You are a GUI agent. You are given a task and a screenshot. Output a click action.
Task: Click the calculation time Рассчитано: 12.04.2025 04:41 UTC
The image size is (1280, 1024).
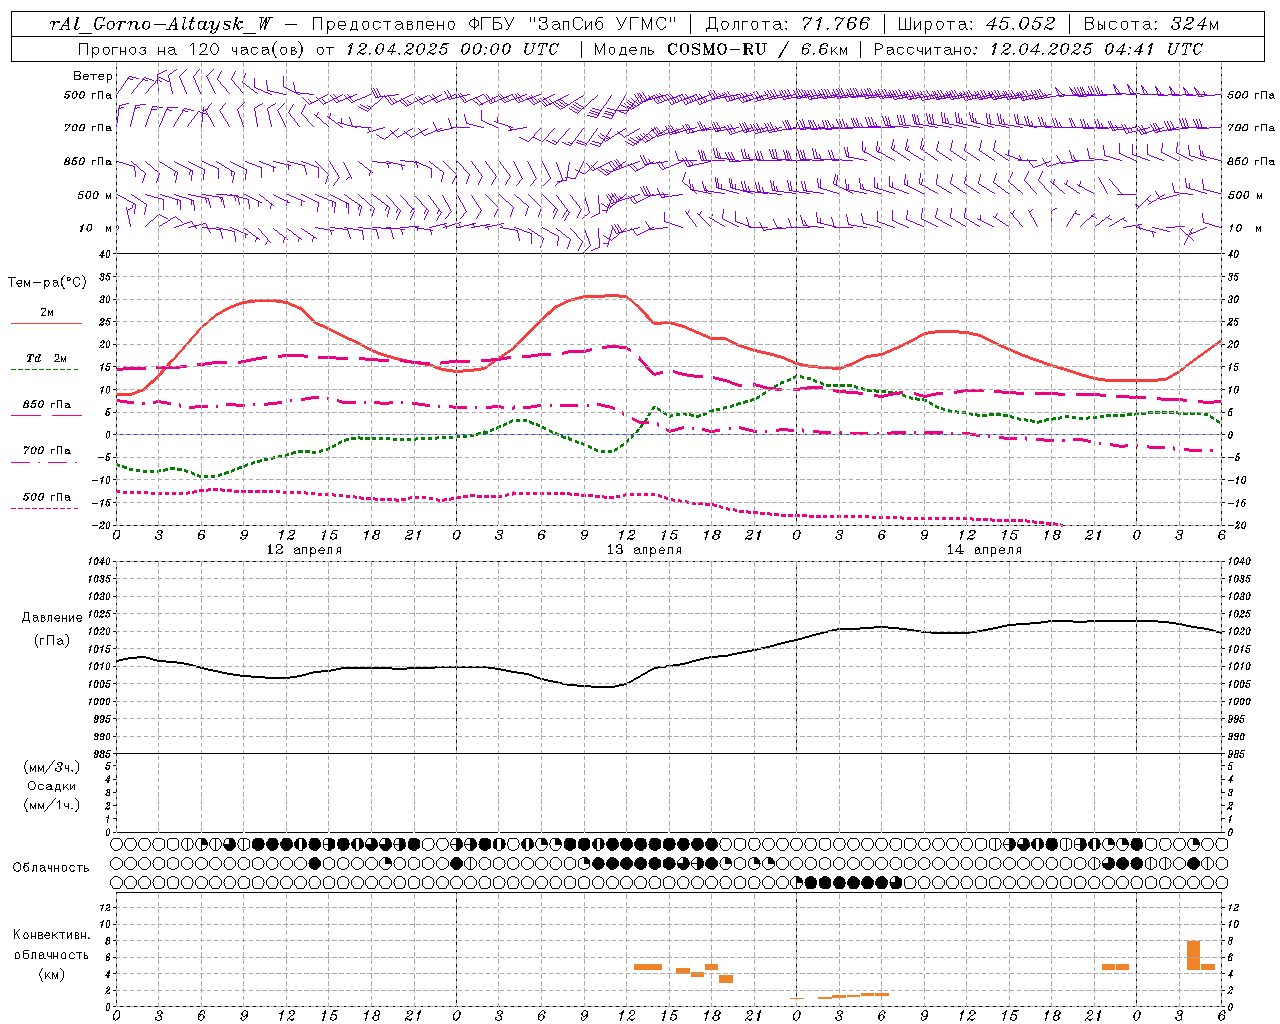pos(1038,49)
